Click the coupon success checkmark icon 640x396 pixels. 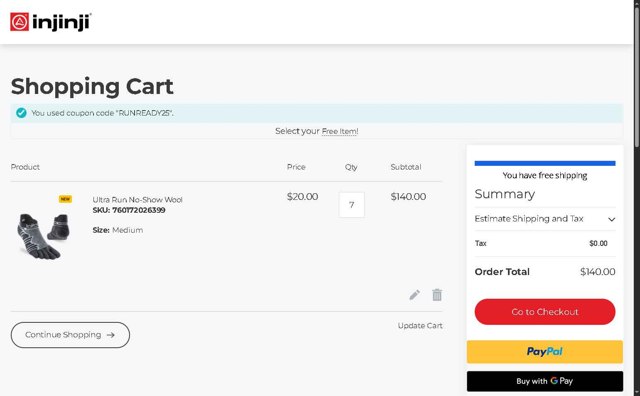pos(21,113)
